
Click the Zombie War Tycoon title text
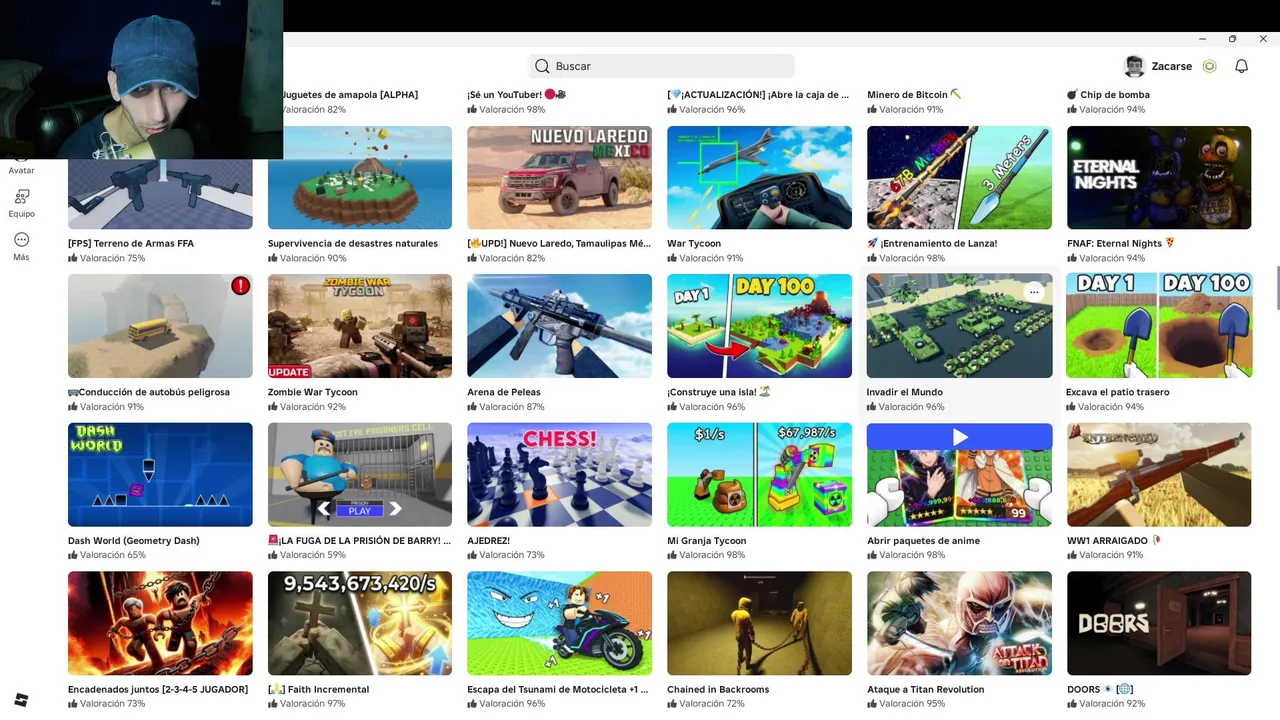[x=313, y=392]
